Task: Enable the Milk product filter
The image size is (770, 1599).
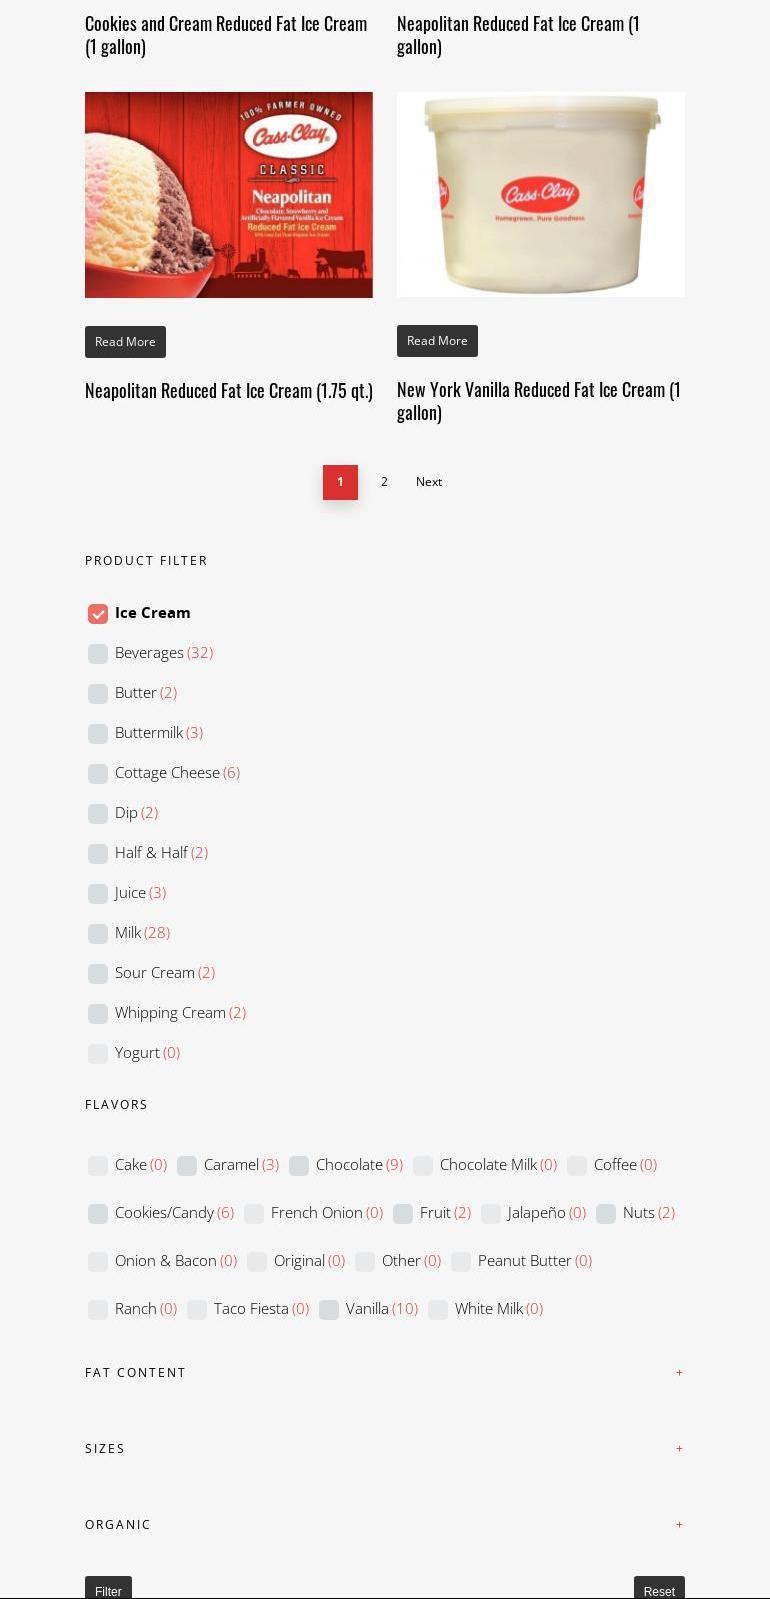Action: click(98, 933)
